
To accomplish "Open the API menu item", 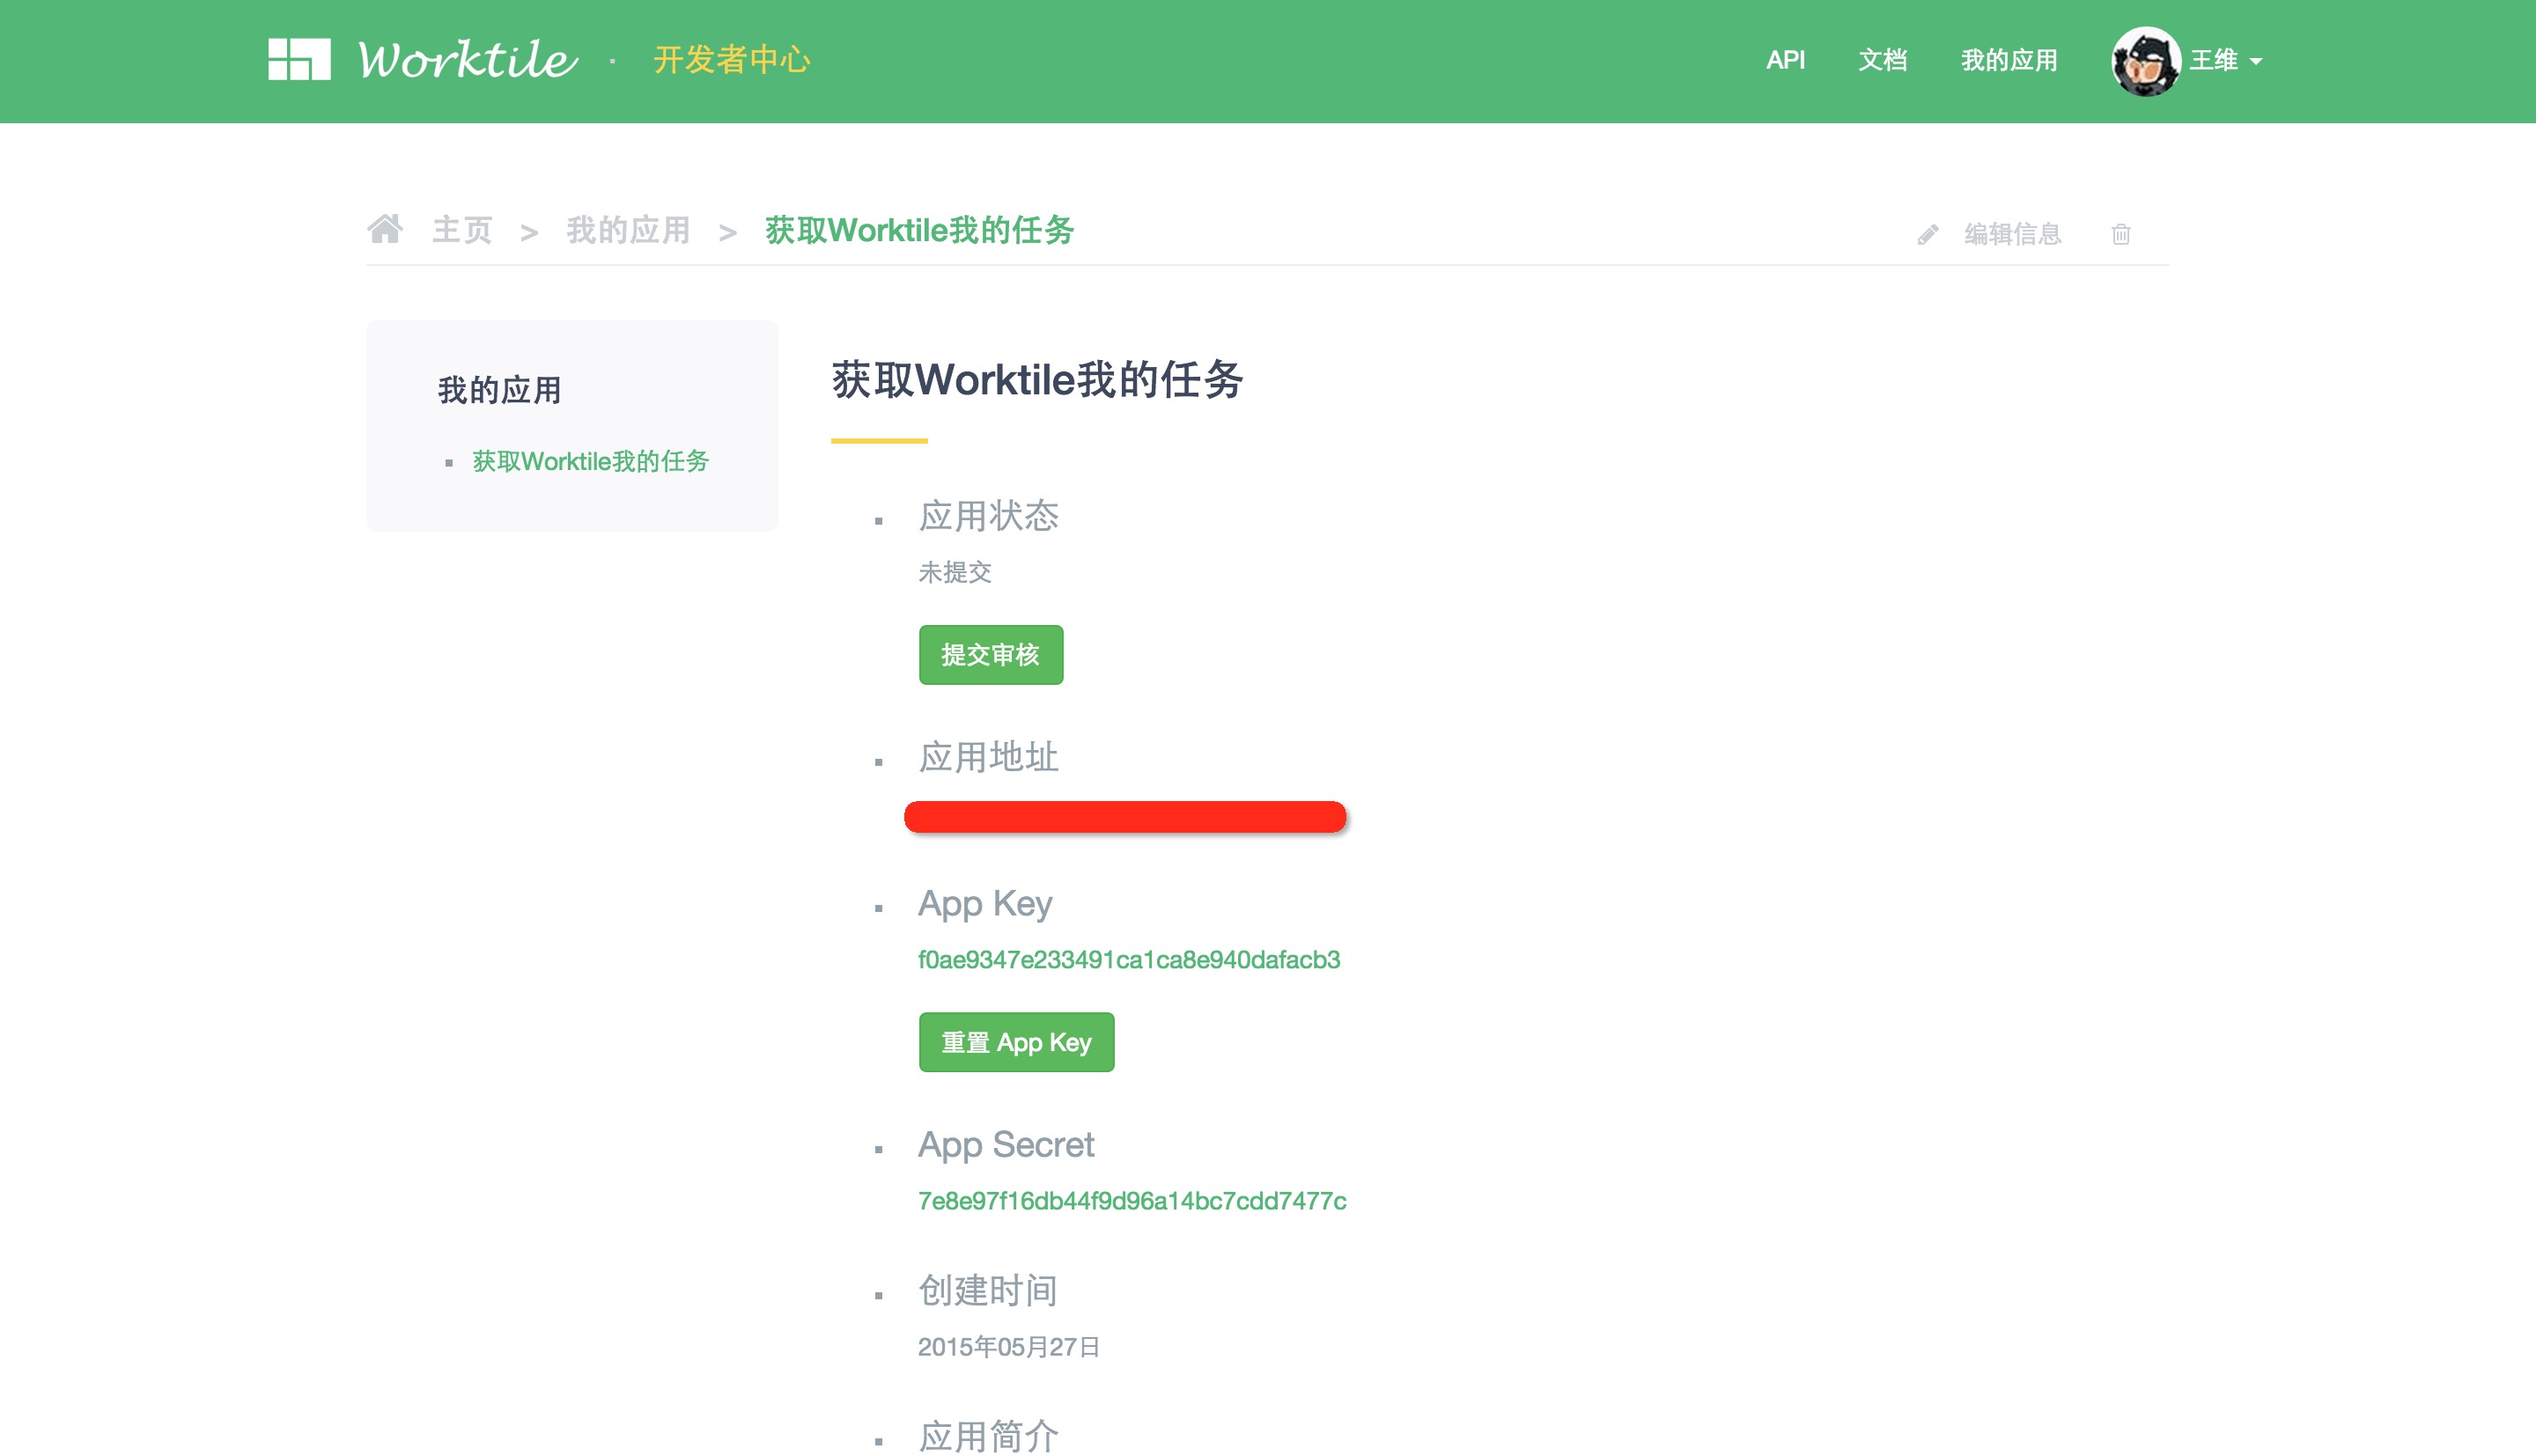I will (1785, 60).
